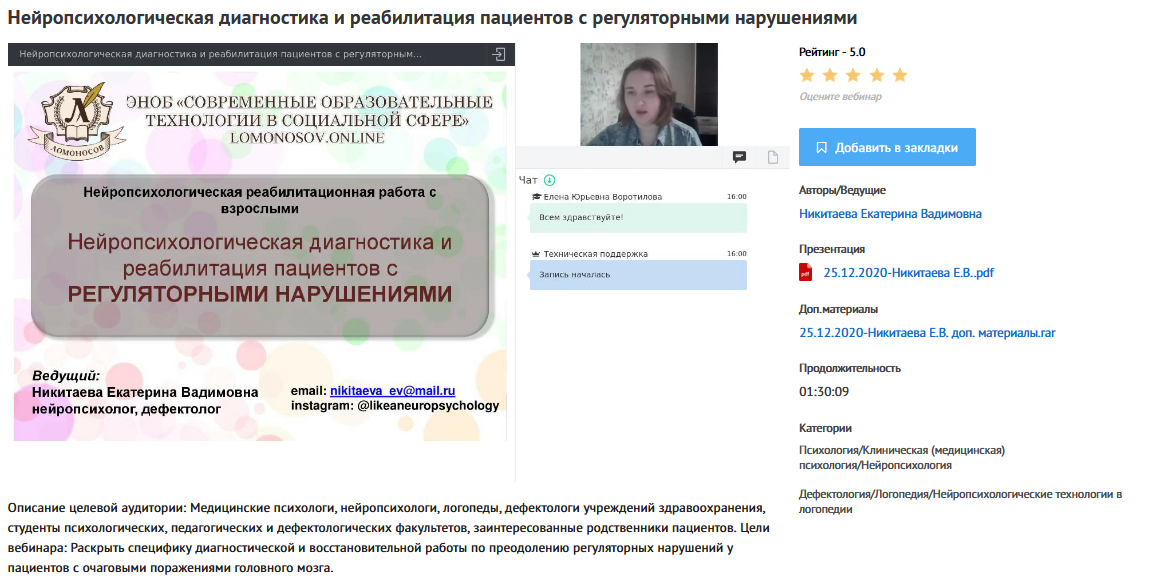The height and width of the screenshot is (586, 1152).
Task: Switch to the documents tab icon
Action: [772, 157]
